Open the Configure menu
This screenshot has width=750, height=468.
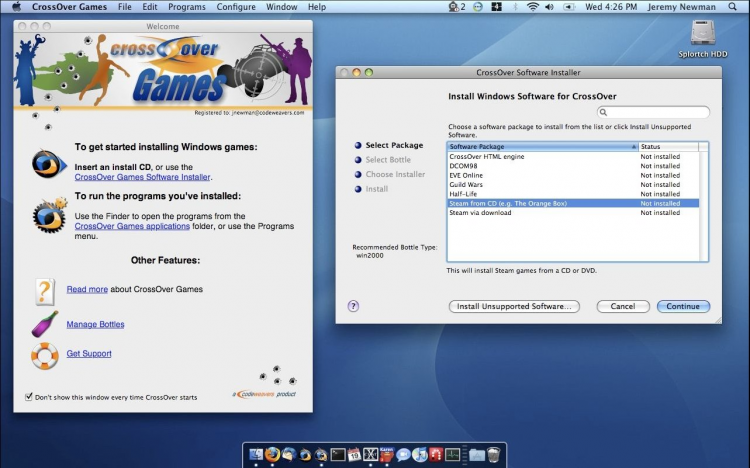tap(236, 6)
